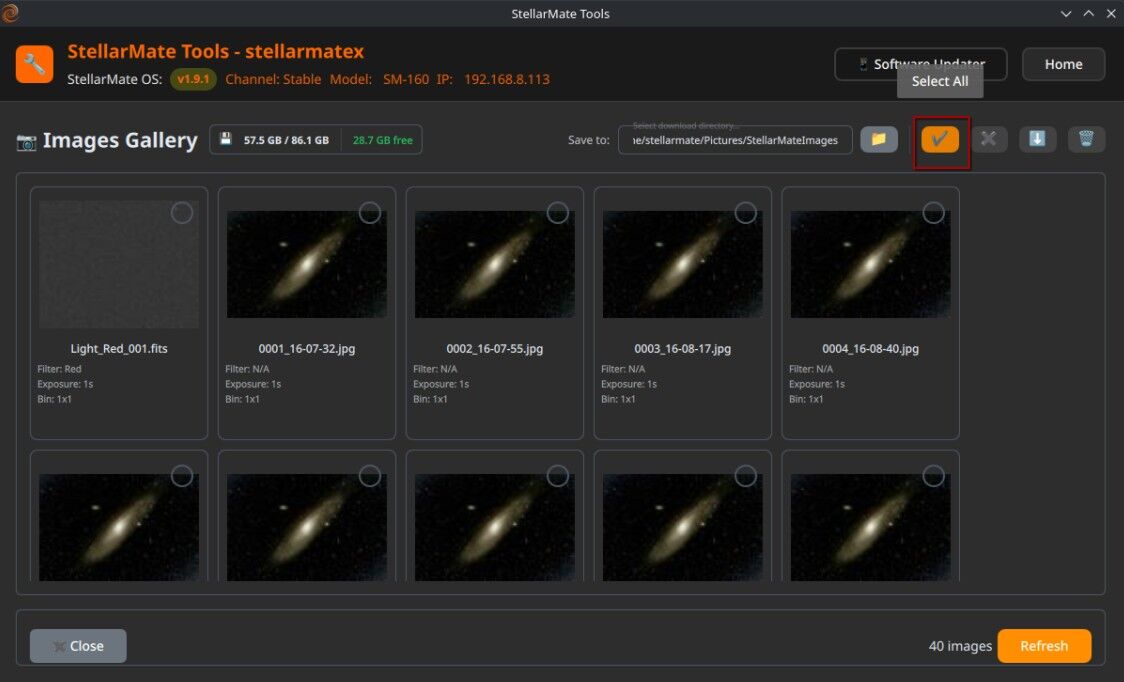The image size is (1124, 682).
Task: Click the 57.5 GB / 86.1 GB storage text
Action: 286,140
